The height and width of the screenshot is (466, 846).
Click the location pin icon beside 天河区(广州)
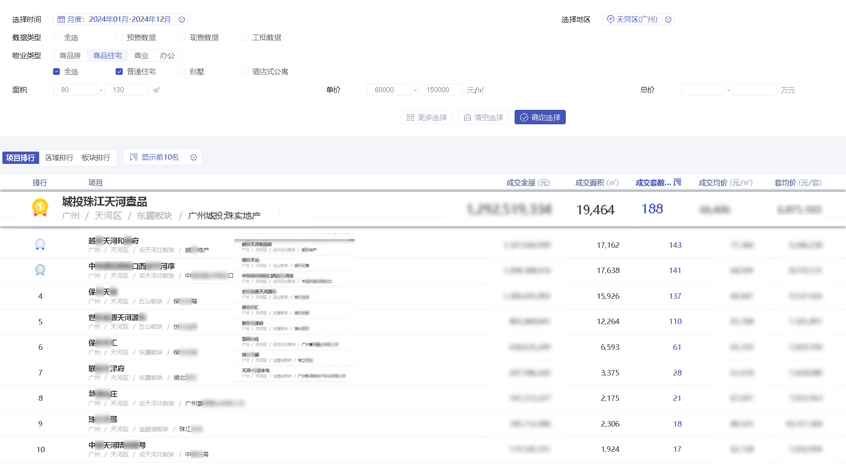610,20
